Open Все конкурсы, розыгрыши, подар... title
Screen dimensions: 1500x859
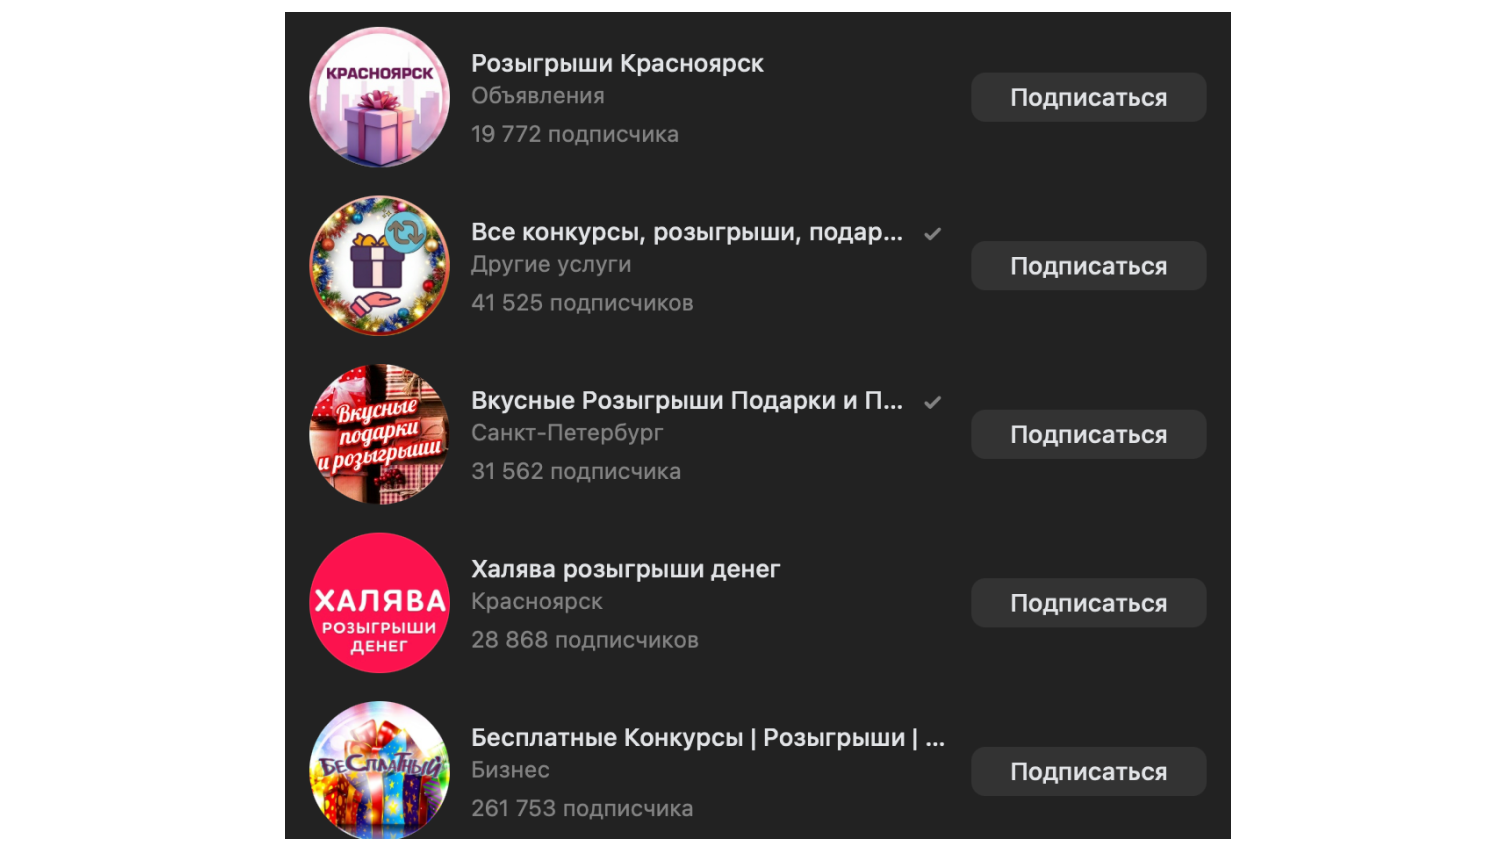687,233
